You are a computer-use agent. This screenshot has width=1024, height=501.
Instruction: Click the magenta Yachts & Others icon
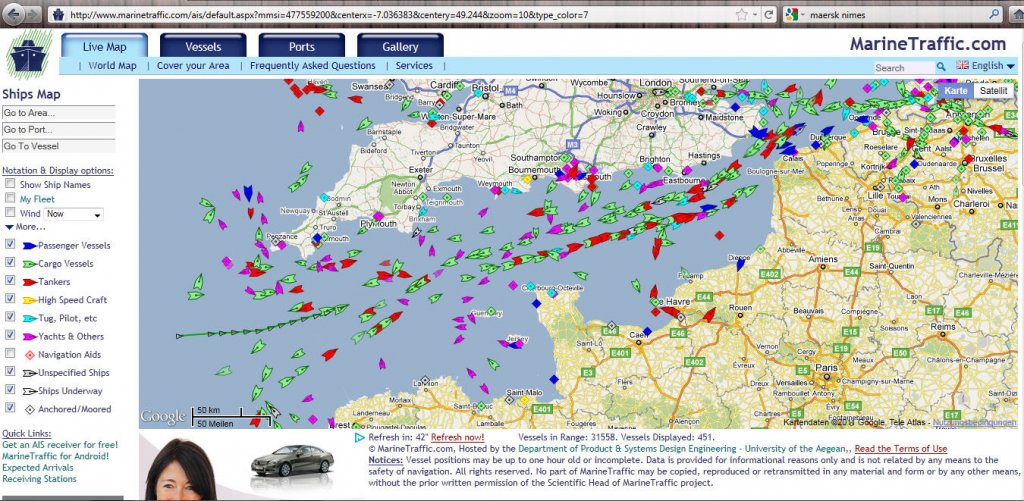click(x=29, y=336)
